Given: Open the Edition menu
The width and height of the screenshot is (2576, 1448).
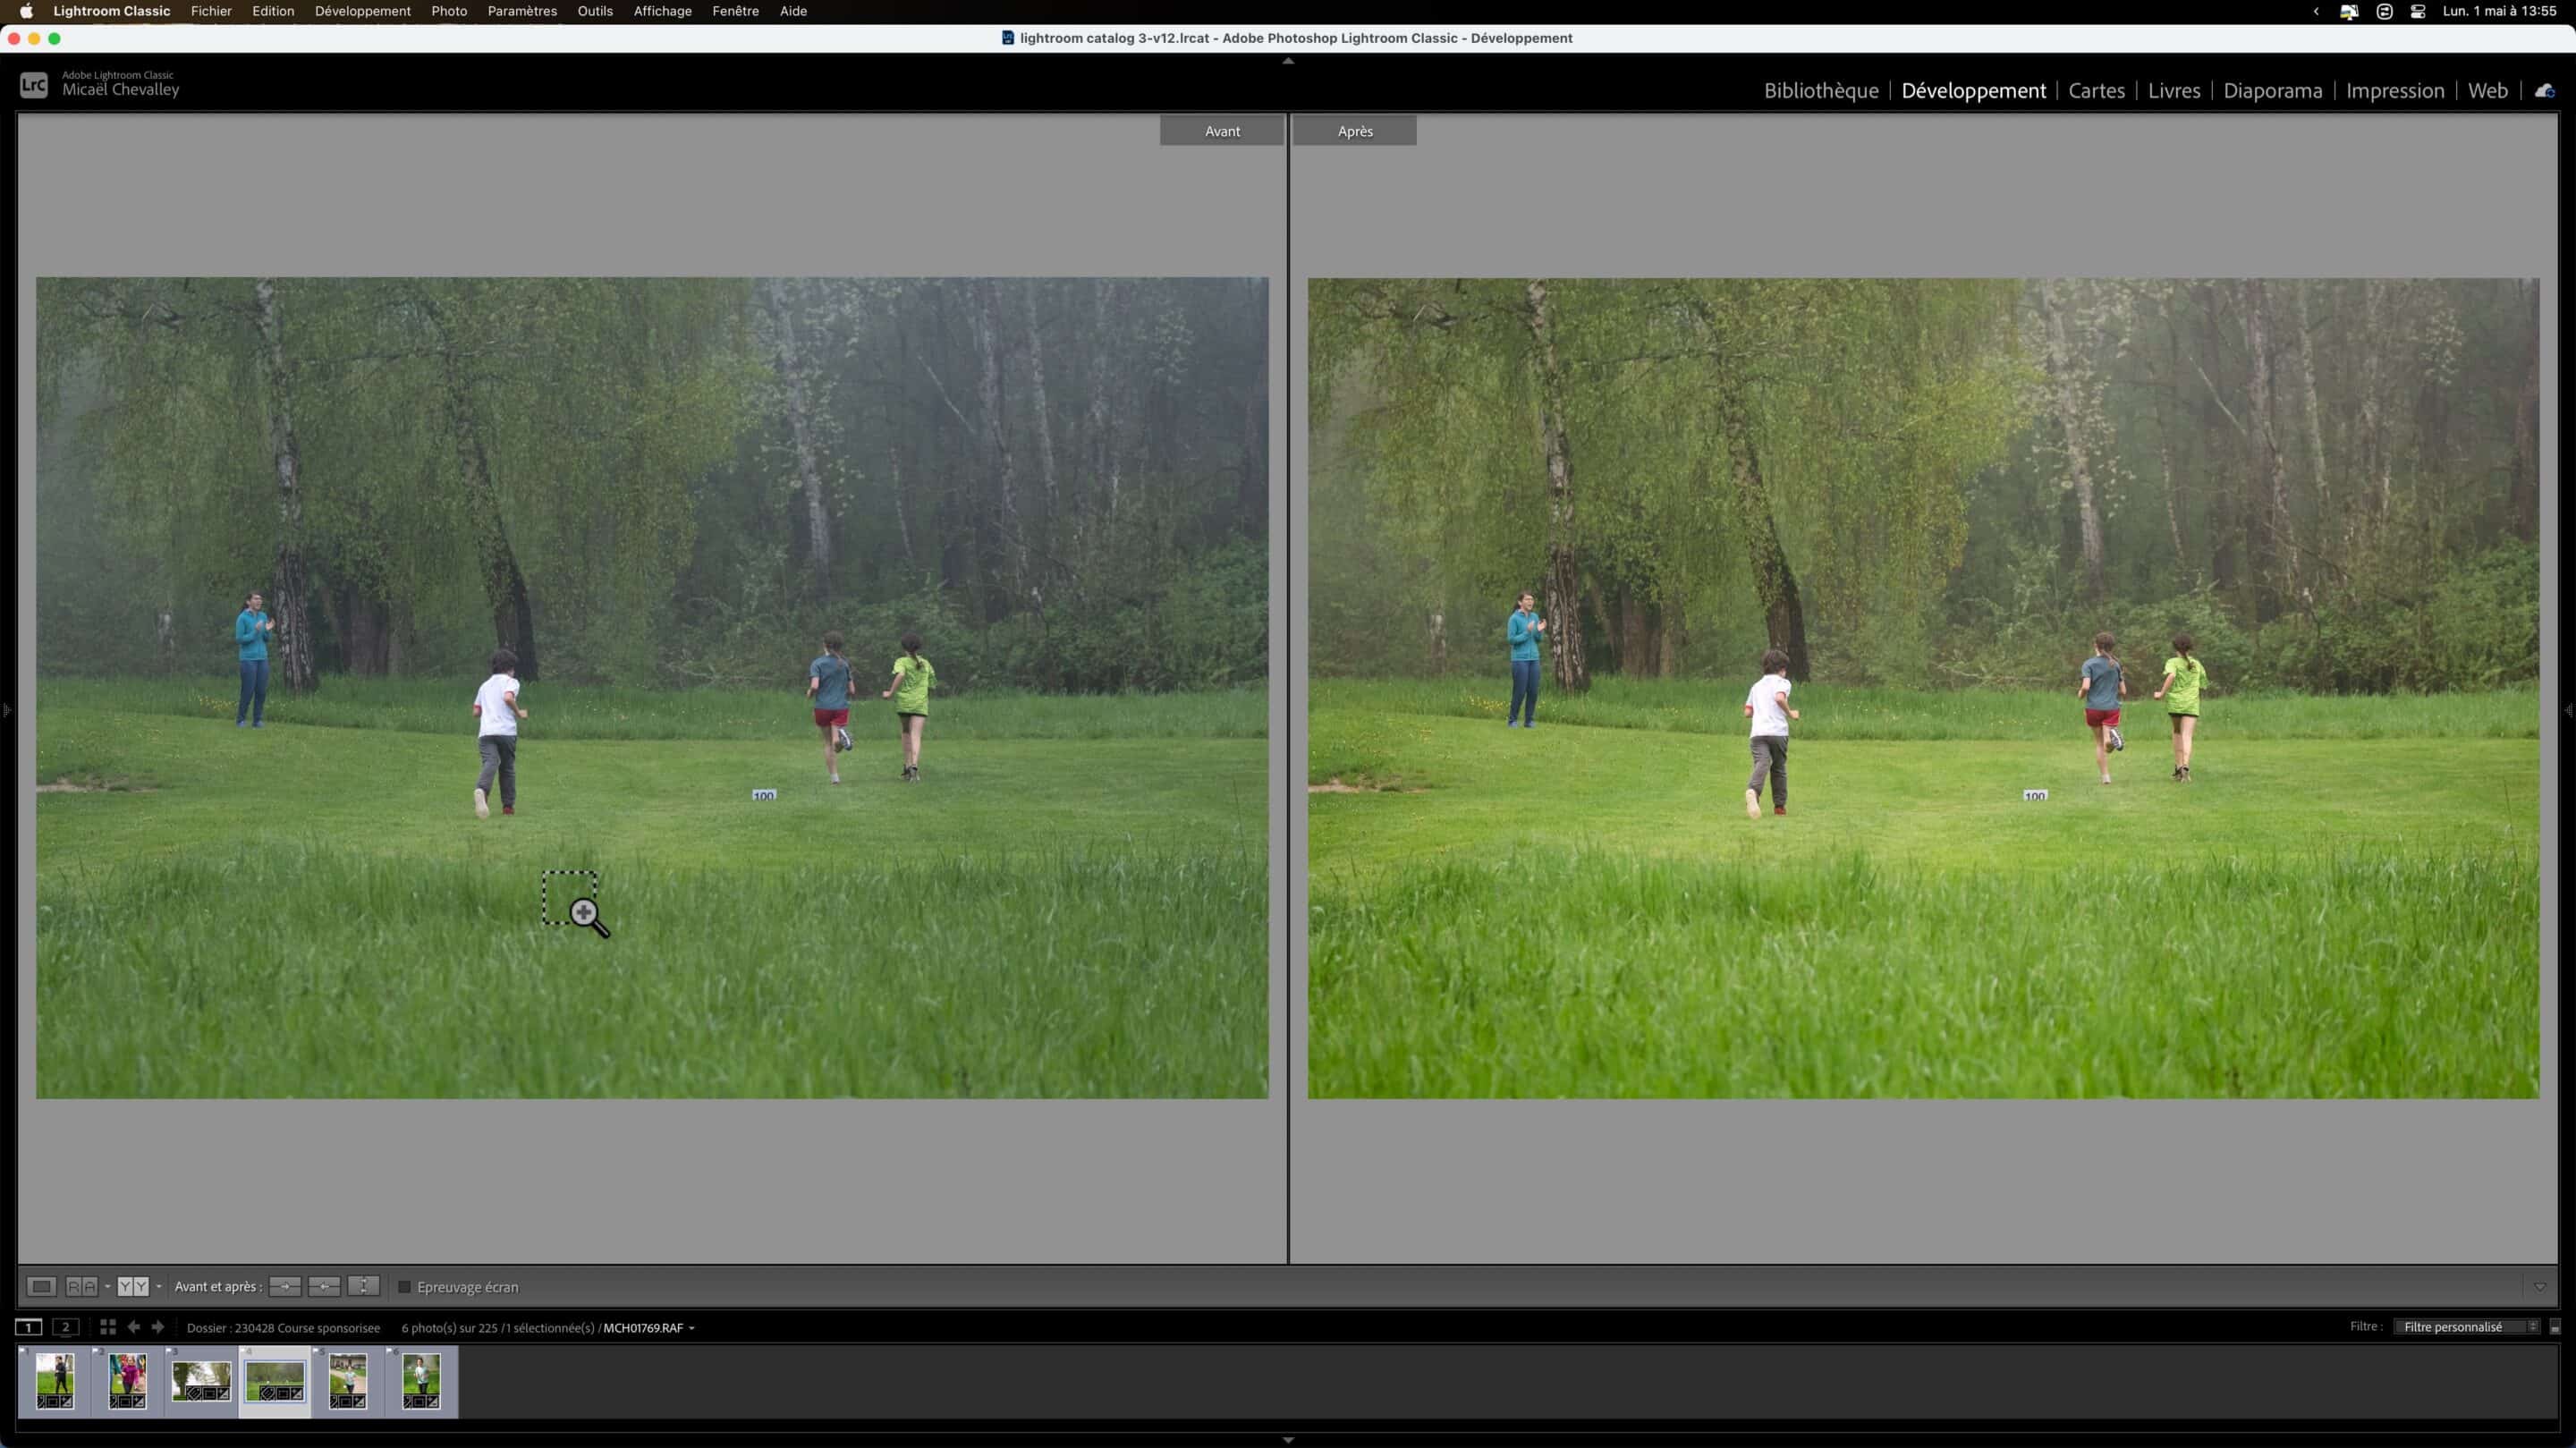Looking at the screenshot, I should coord(273,11).
